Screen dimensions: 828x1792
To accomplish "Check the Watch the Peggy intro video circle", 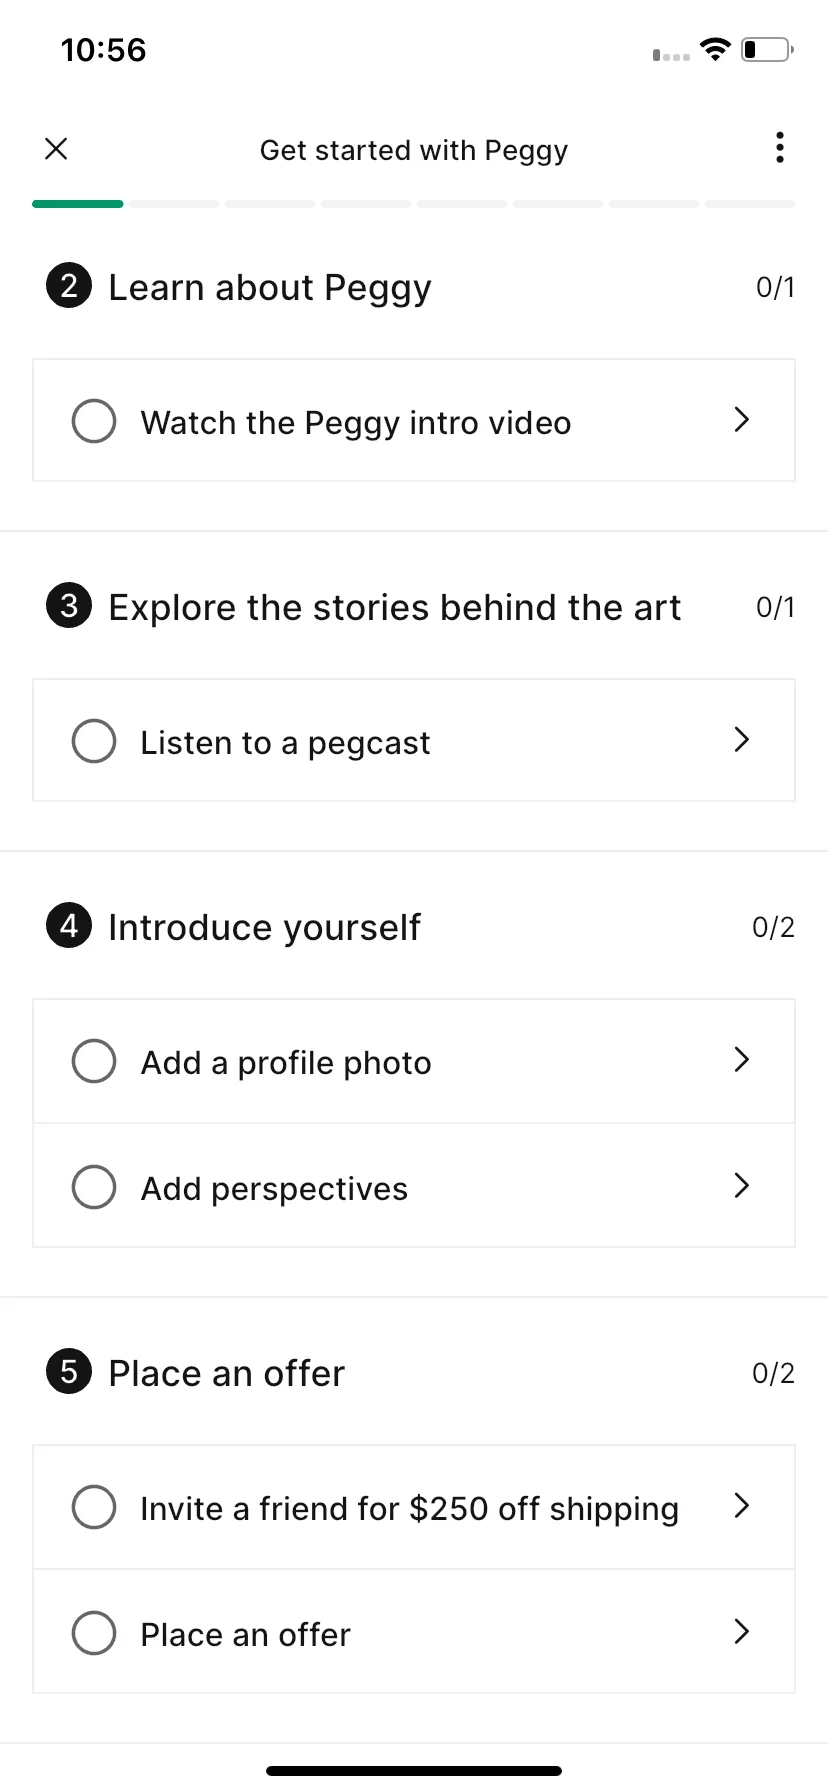I will click(x=94, y=421).
